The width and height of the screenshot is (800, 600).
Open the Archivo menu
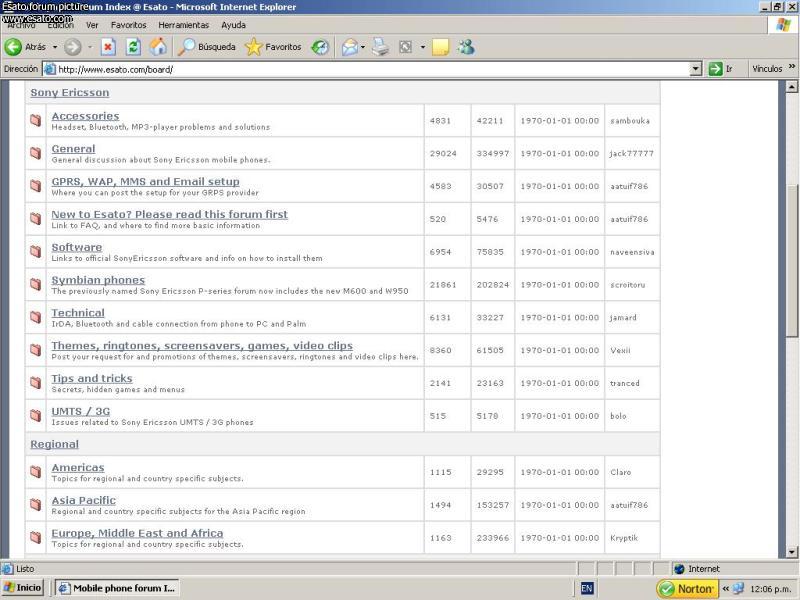[21, 25]
